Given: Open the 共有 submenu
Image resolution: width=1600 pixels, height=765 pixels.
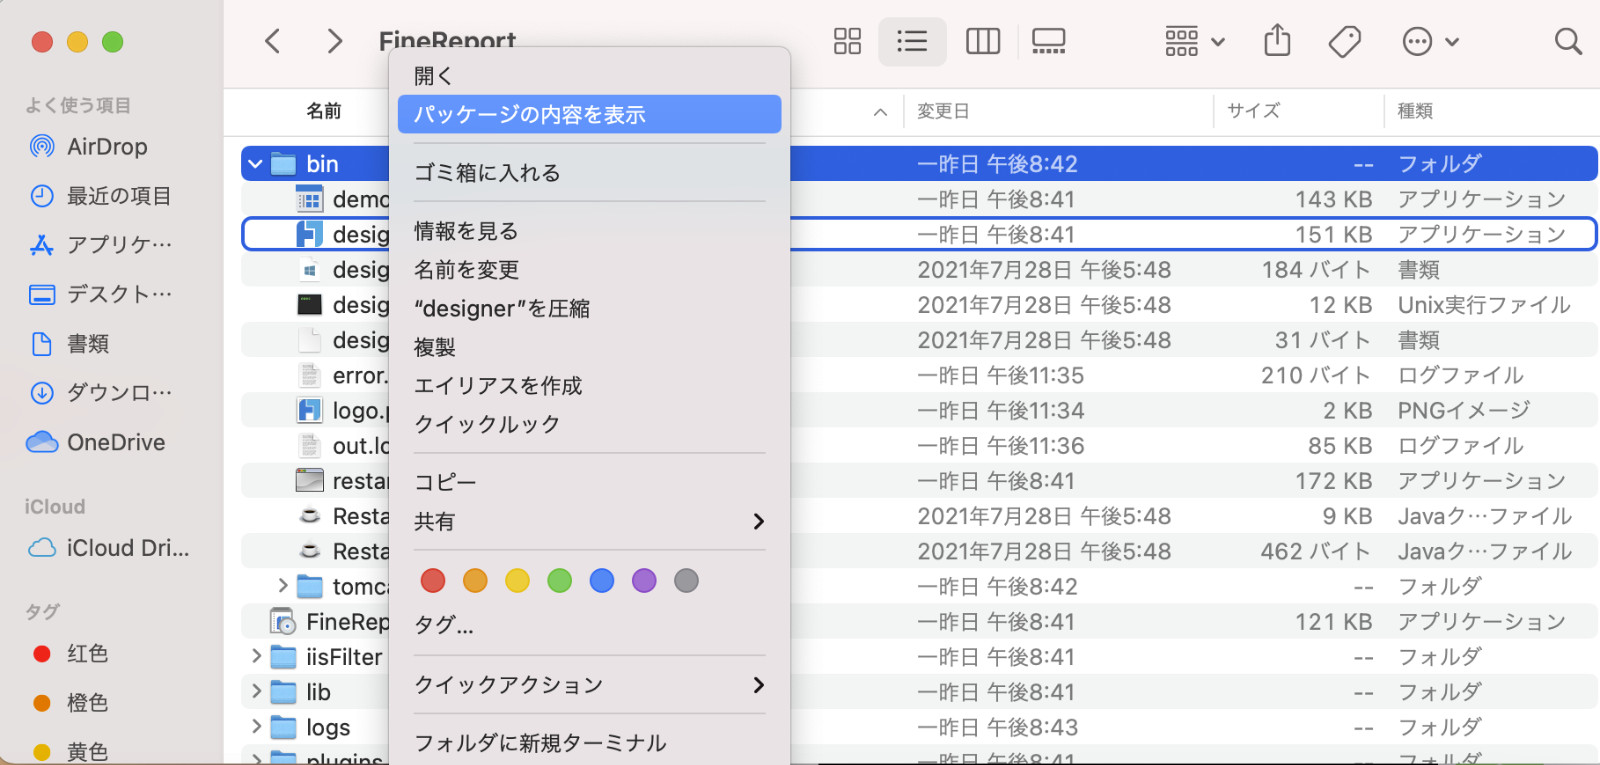Looking at the screenshot, I should tap(589, 521).
